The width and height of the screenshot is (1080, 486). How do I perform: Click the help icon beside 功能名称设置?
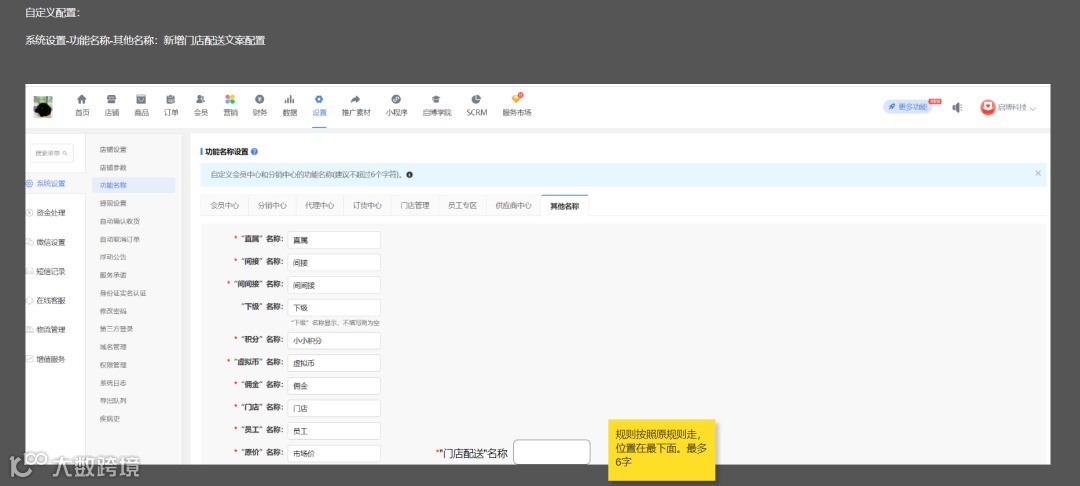(255, 151)
